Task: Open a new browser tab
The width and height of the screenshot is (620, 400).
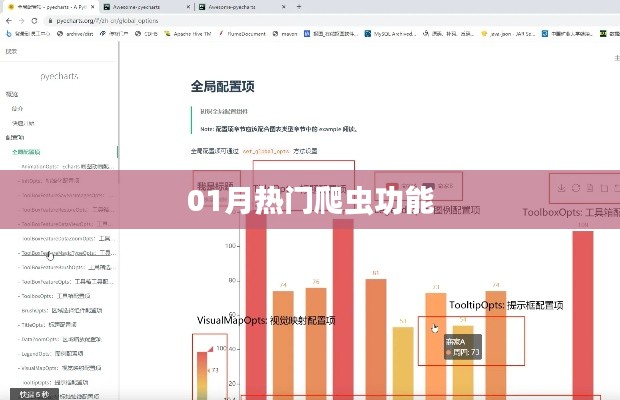Action: tap(299, 7)
